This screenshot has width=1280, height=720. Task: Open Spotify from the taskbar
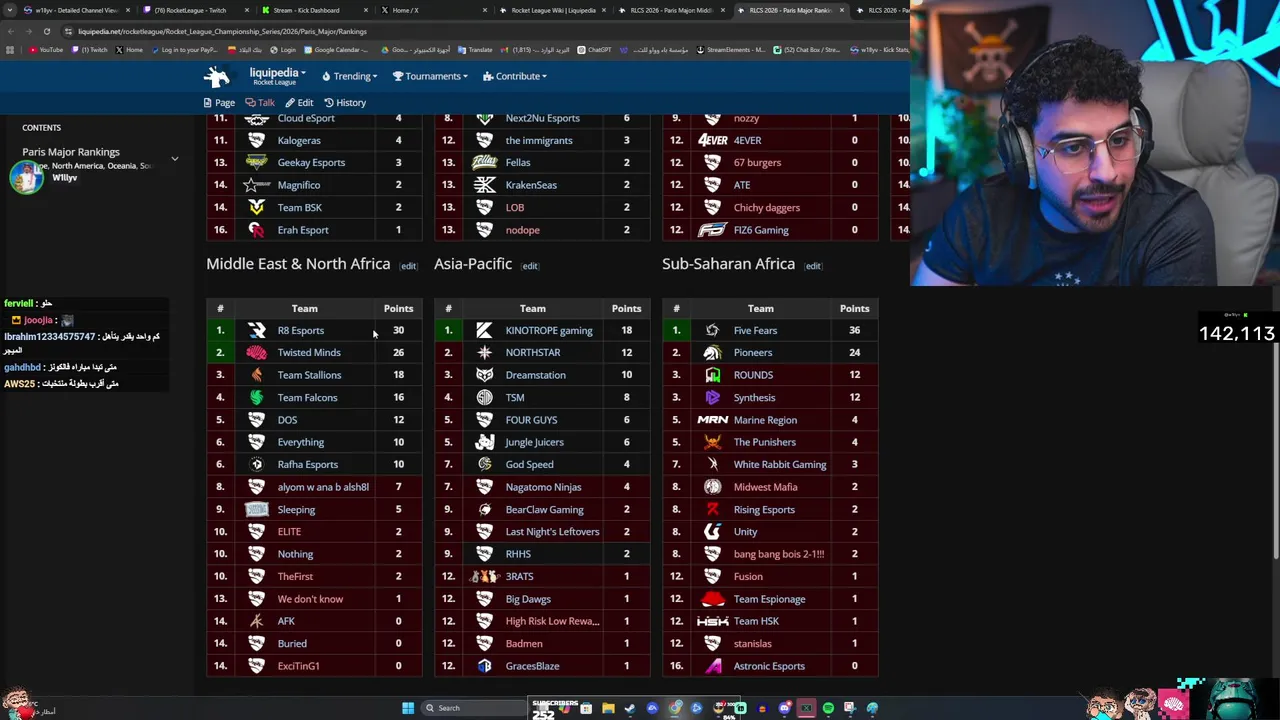[828, 708]
